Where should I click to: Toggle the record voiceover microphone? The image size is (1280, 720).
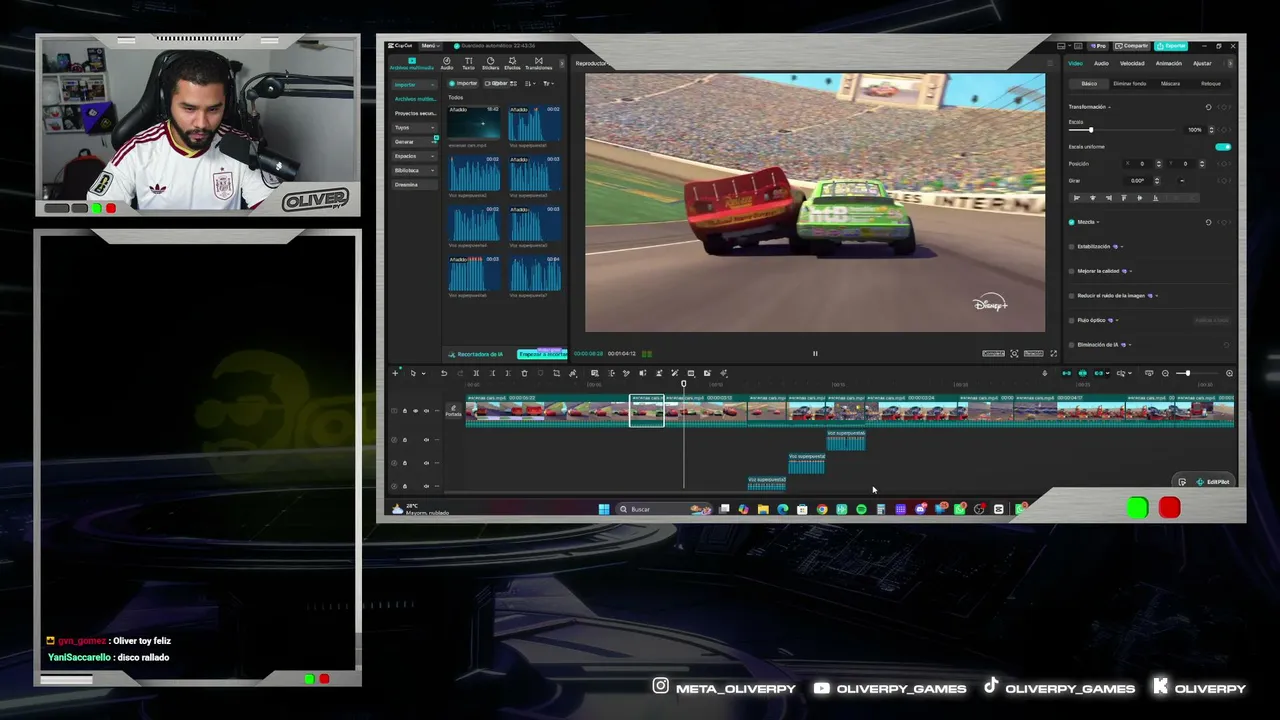(1045, 373)
